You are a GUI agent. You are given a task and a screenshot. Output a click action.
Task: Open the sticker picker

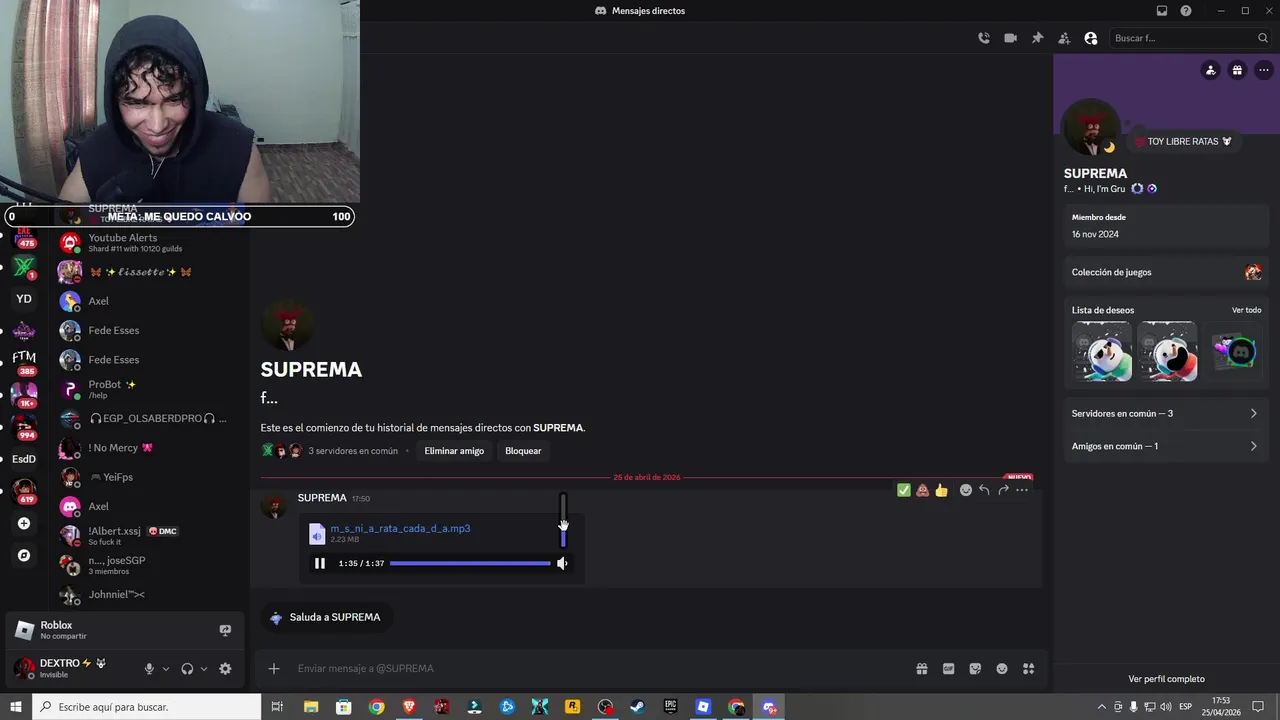pos(975,669)
